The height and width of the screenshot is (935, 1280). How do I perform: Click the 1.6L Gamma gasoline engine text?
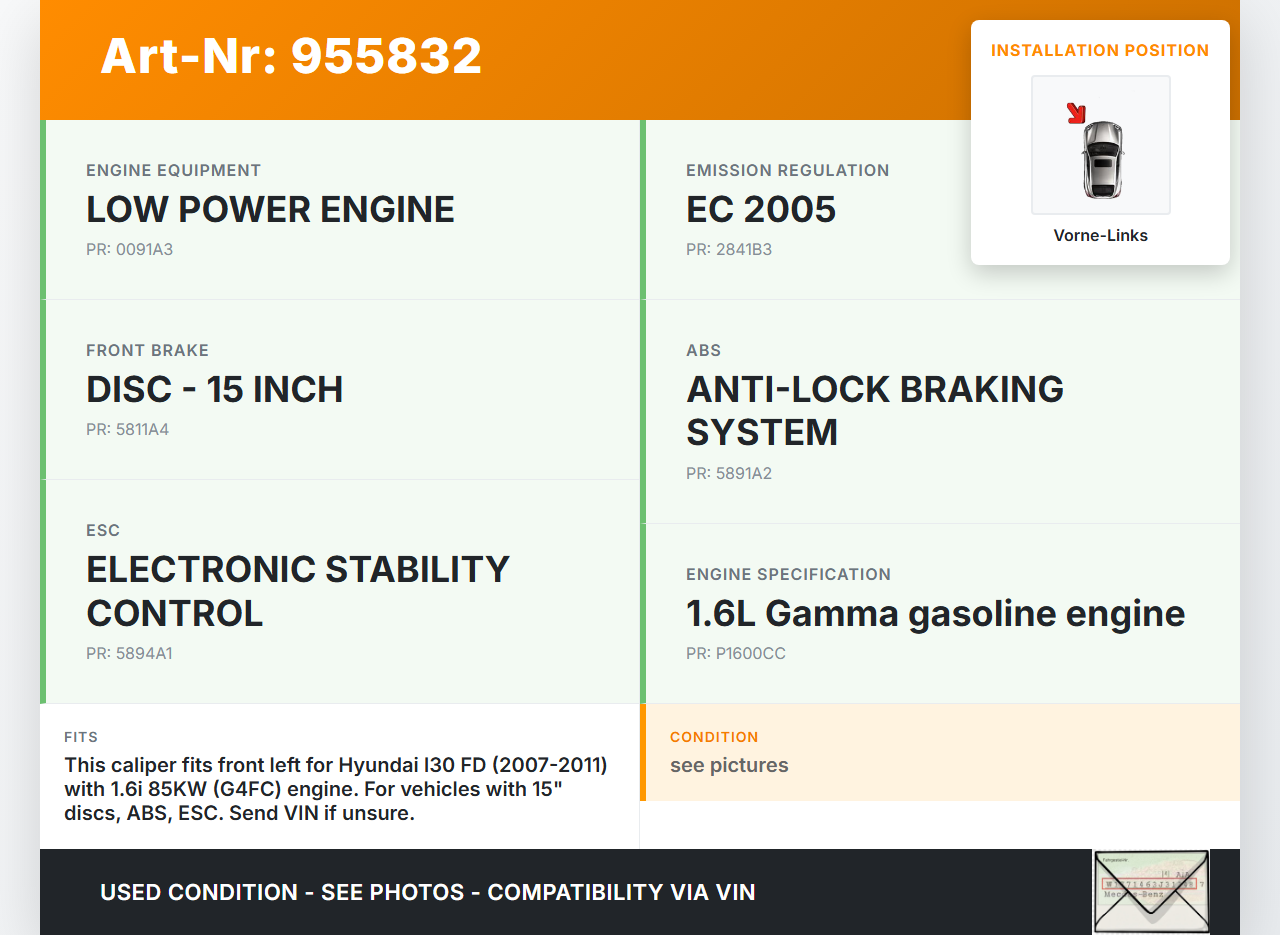click(935, 613)
